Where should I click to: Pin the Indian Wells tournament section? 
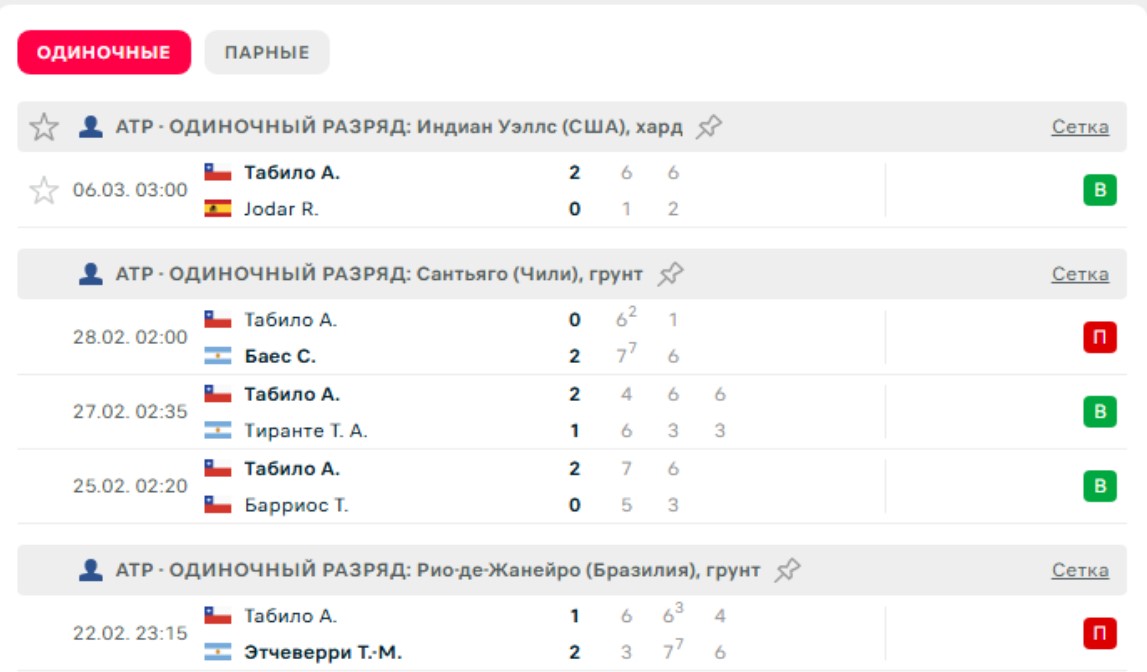[x=709, y=127]
